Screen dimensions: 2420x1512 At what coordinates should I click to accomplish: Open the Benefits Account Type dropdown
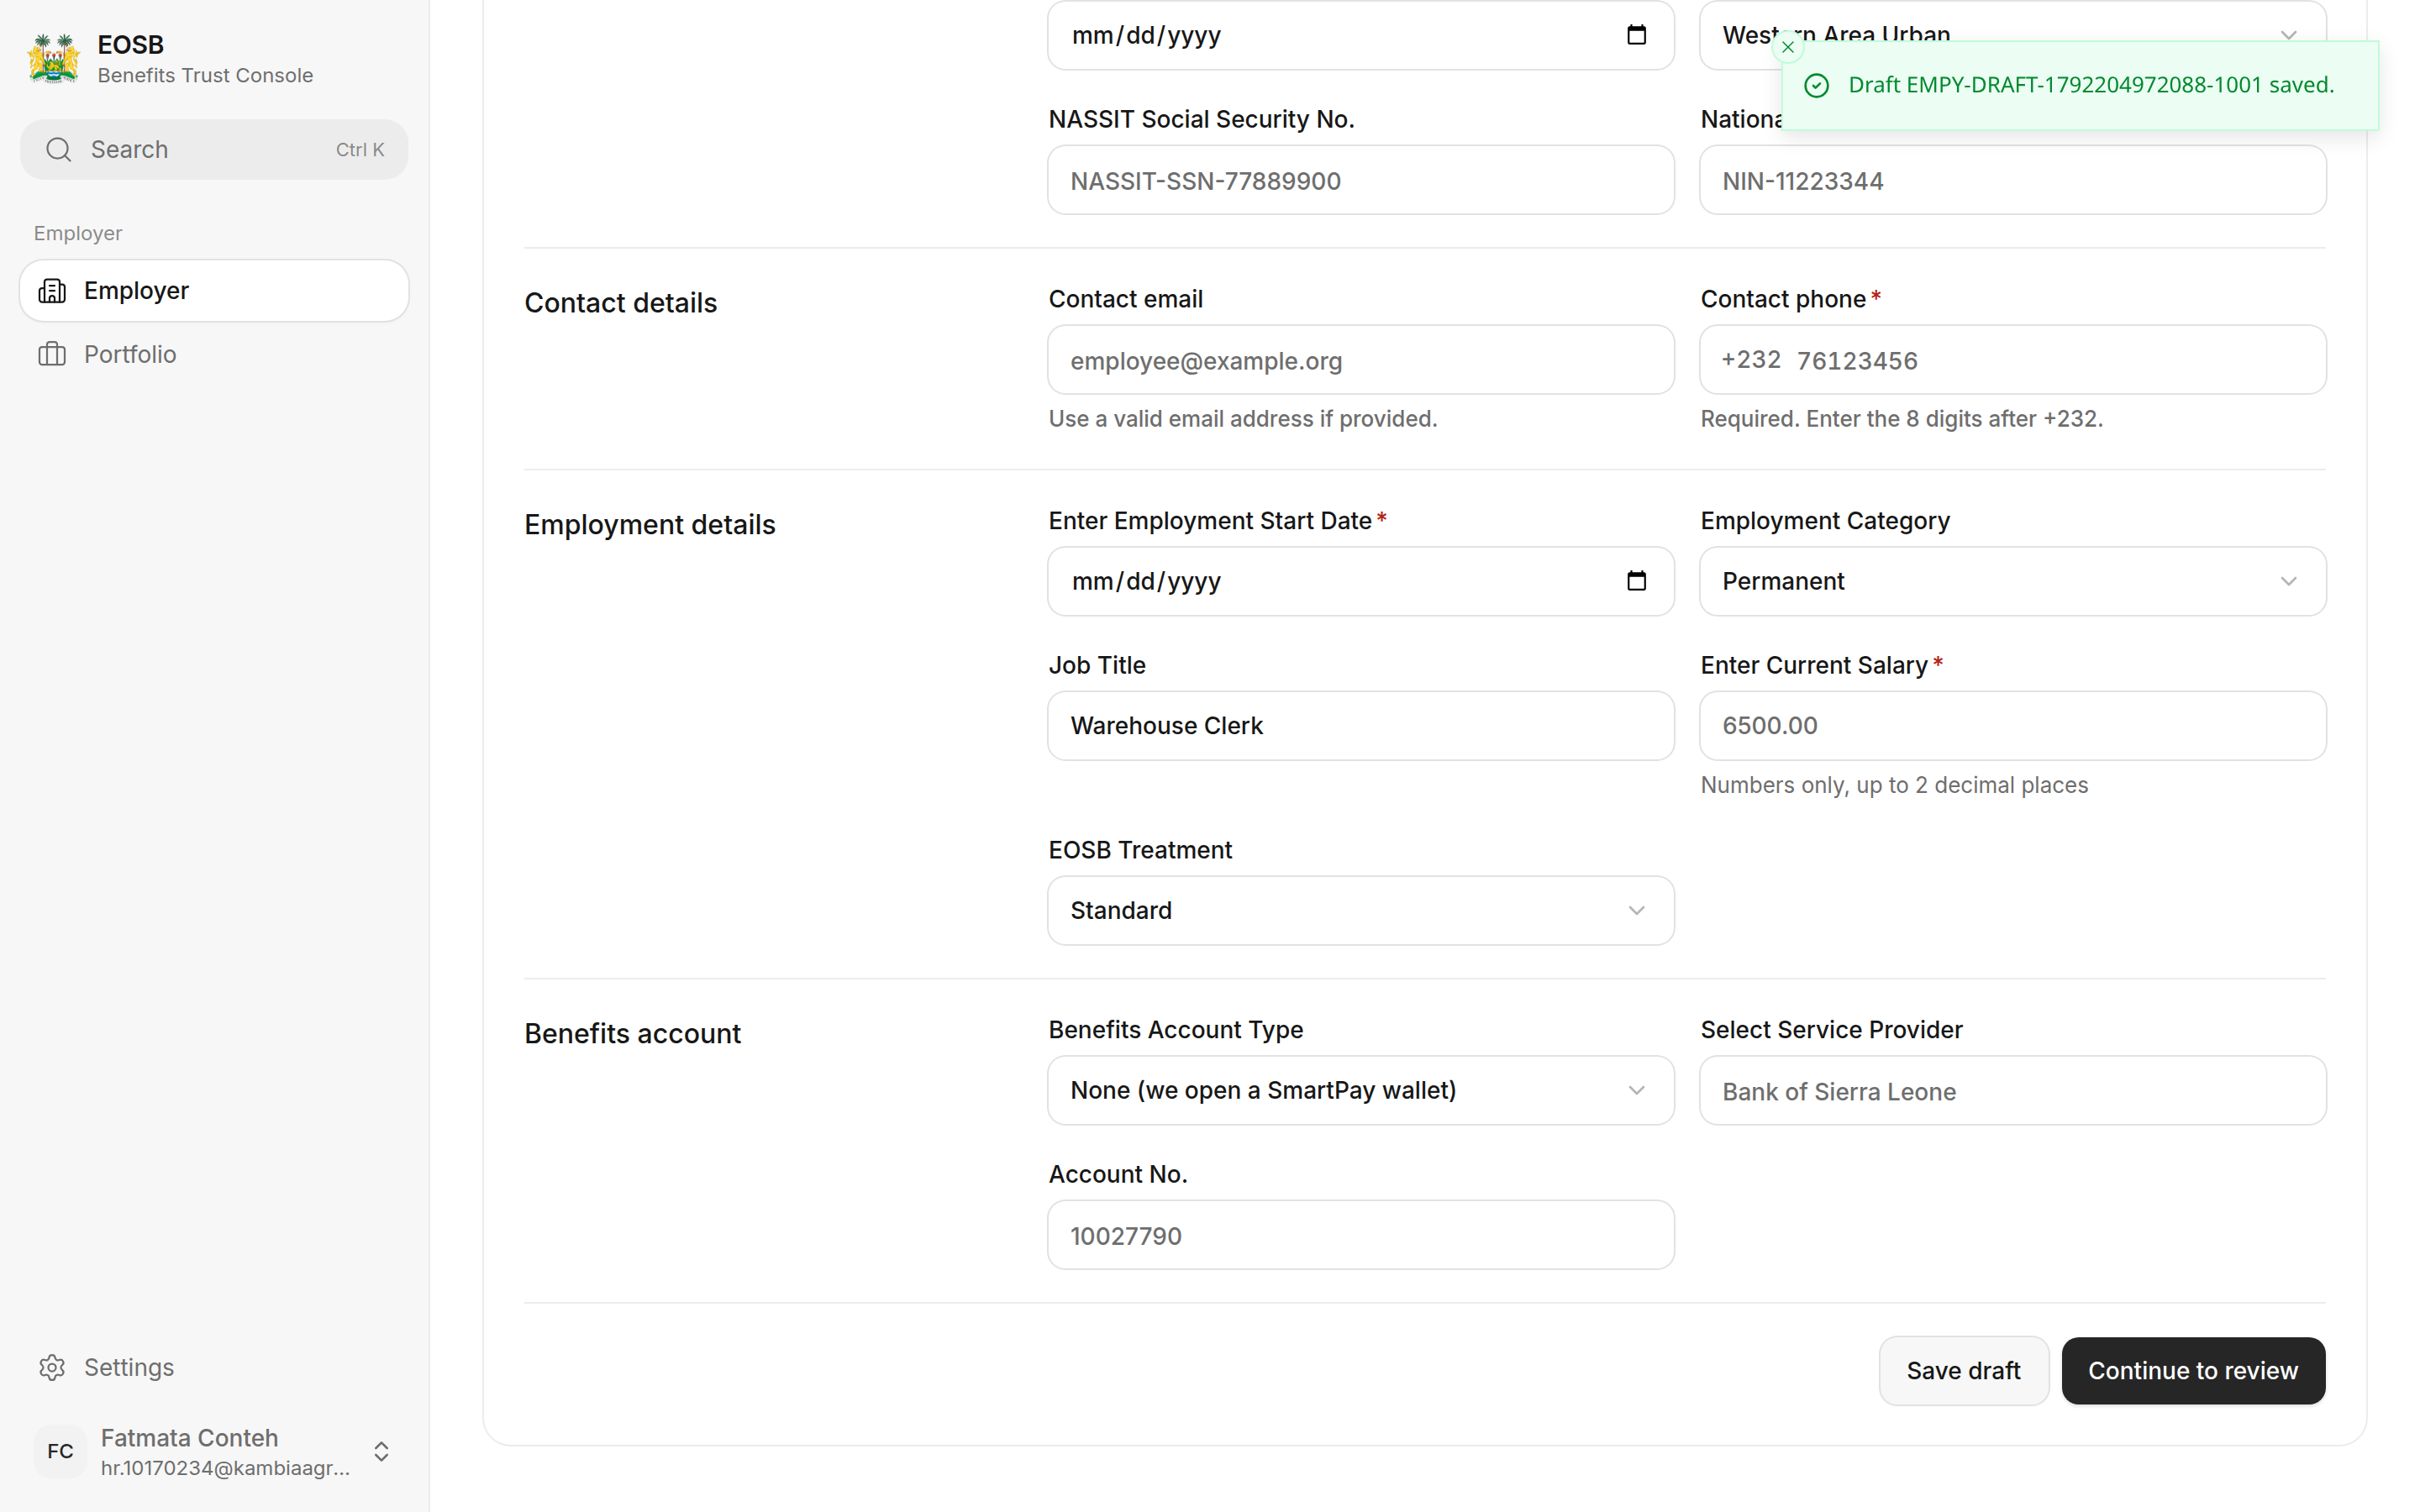pyautogui.click(x=1360, y=1090)
